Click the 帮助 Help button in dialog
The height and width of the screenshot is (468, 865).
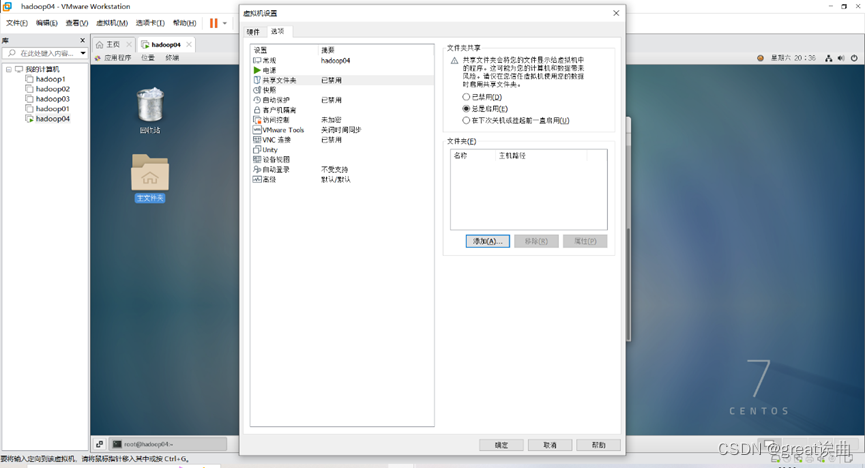click(x=599, y=445)
